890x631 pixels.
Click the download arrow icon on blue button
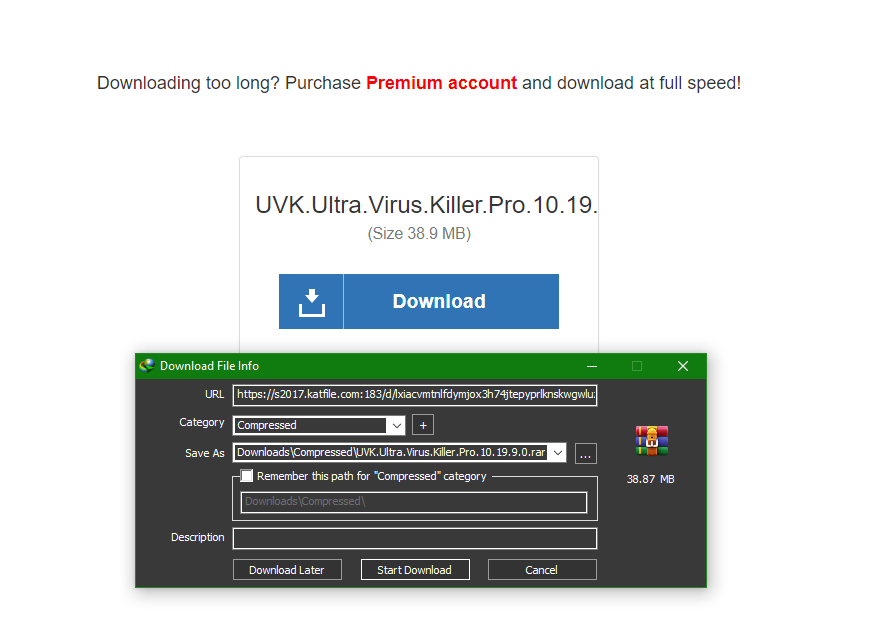click(312, 302)
